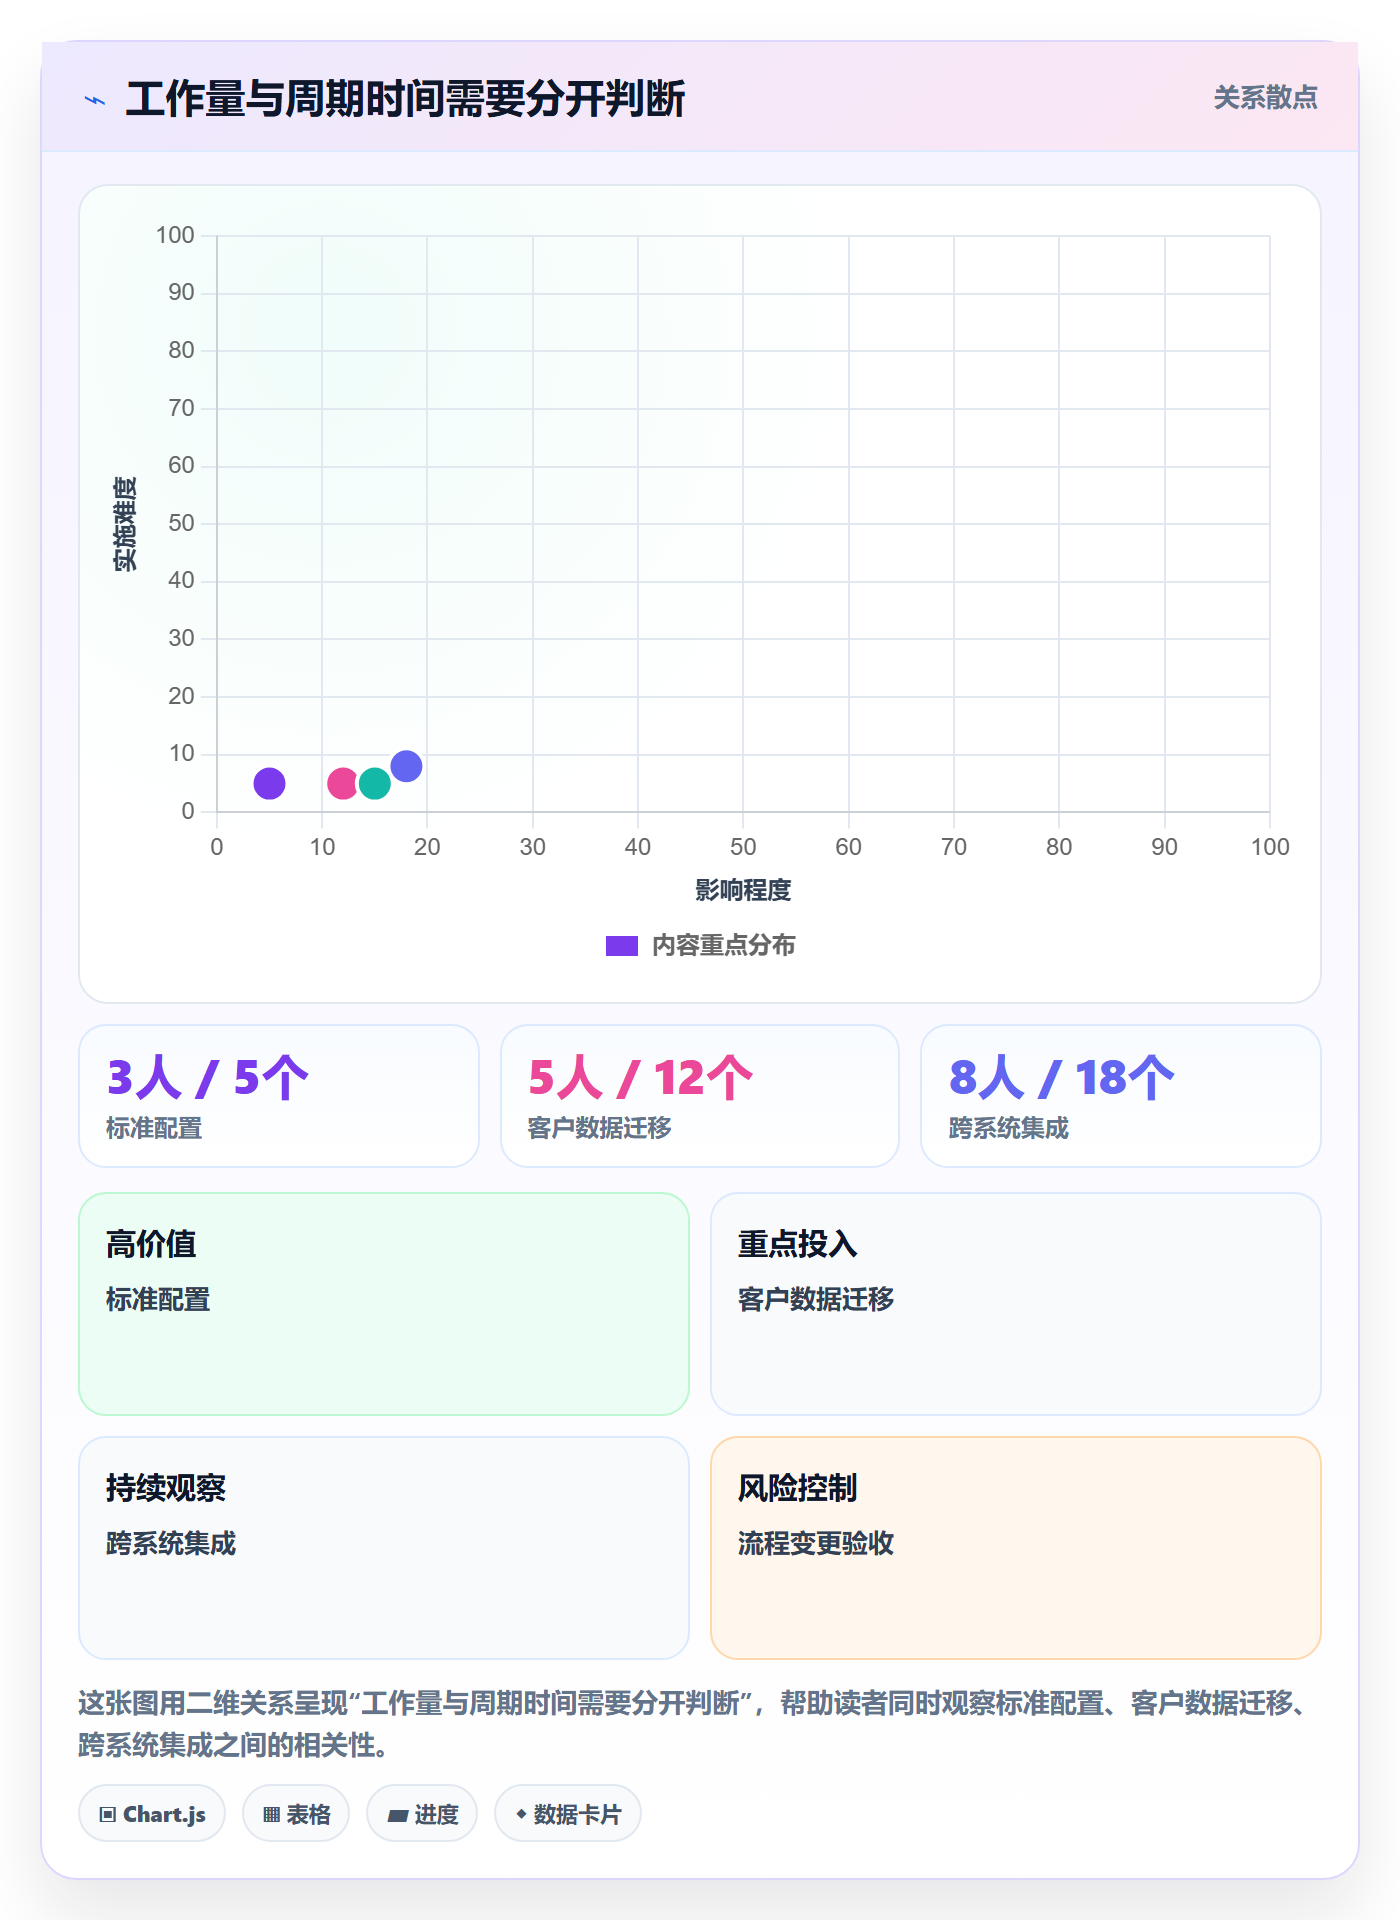Click the Chart.js tag chip
This screenshot has height=1920, width=1400.
pyautogui.click(x=152, y=1813)
